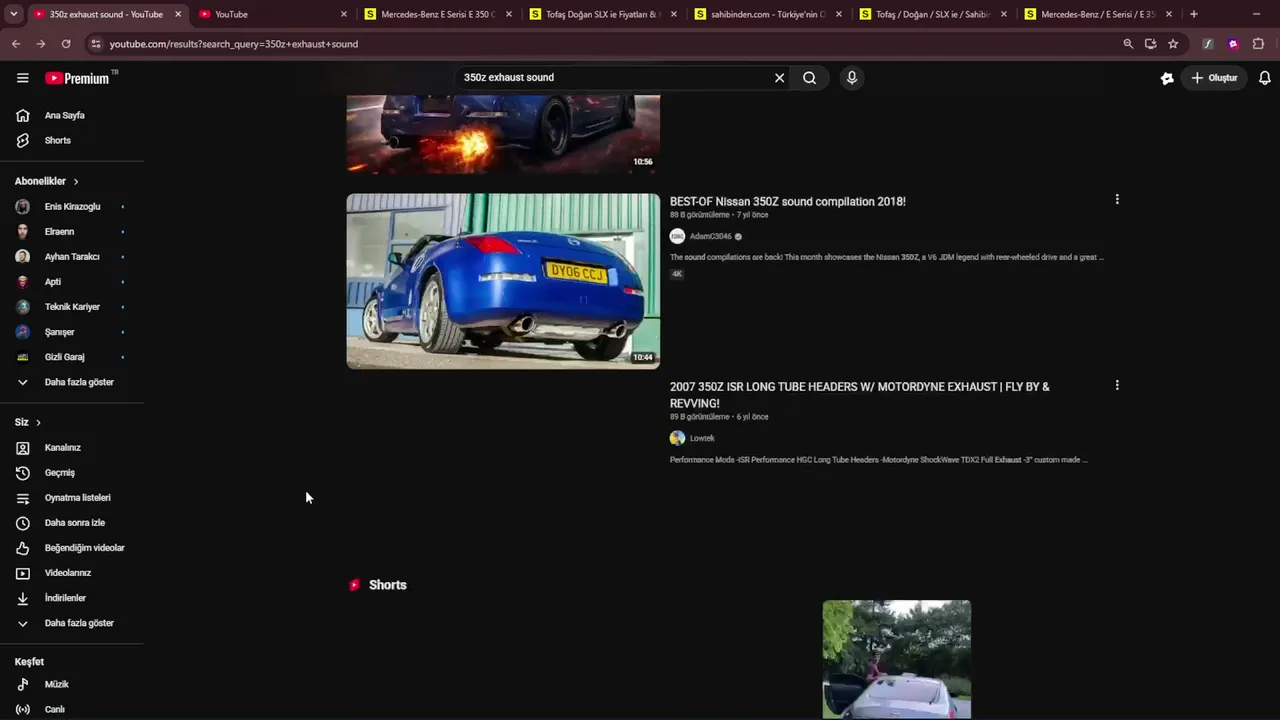Click the install app icon in address bar
Screen dimensions: 1280x720
tap(1151, 44)
